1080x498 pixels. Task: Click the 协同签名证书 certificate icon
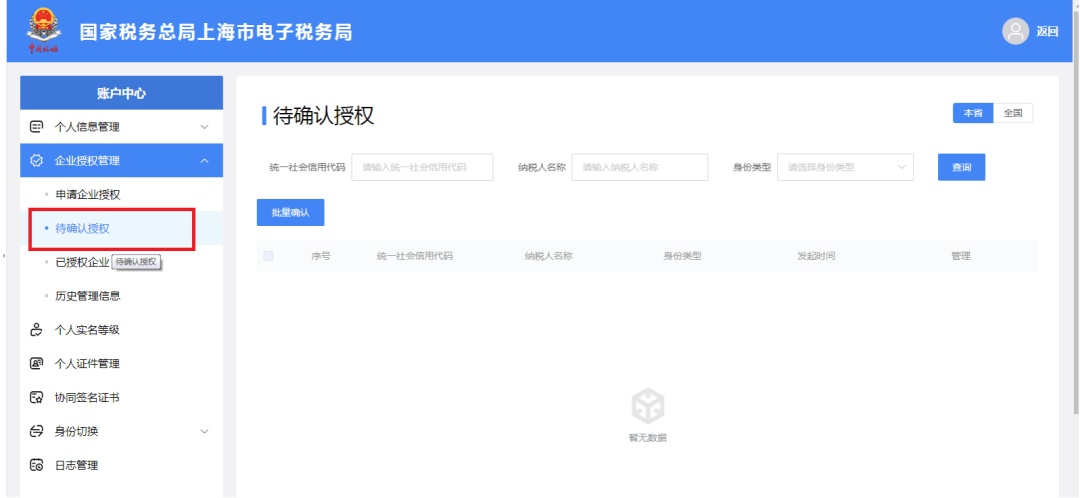pyautogui.click(x=37, y=398)
